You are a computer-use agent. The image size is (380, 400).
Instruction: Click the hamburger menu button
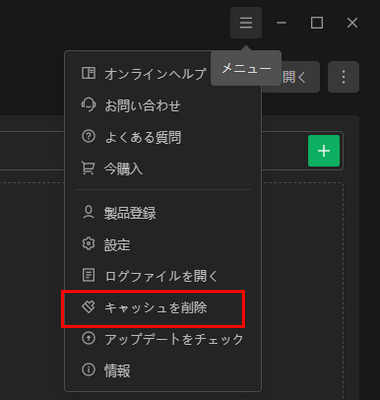(246, 23)
